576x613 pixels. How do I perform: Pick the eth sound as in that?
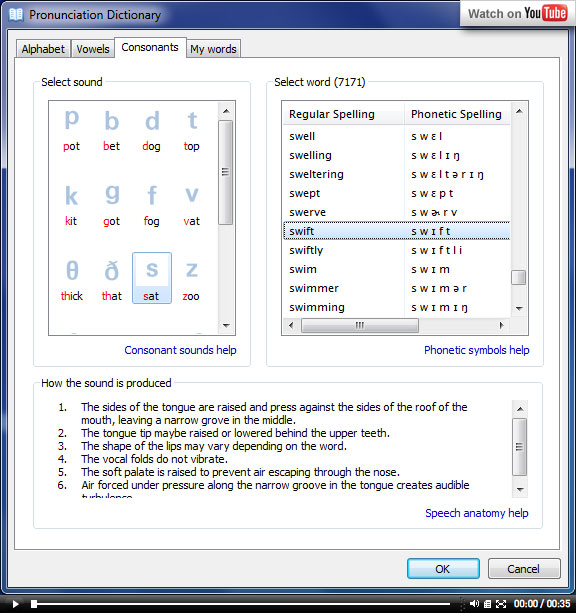[111, 280]
